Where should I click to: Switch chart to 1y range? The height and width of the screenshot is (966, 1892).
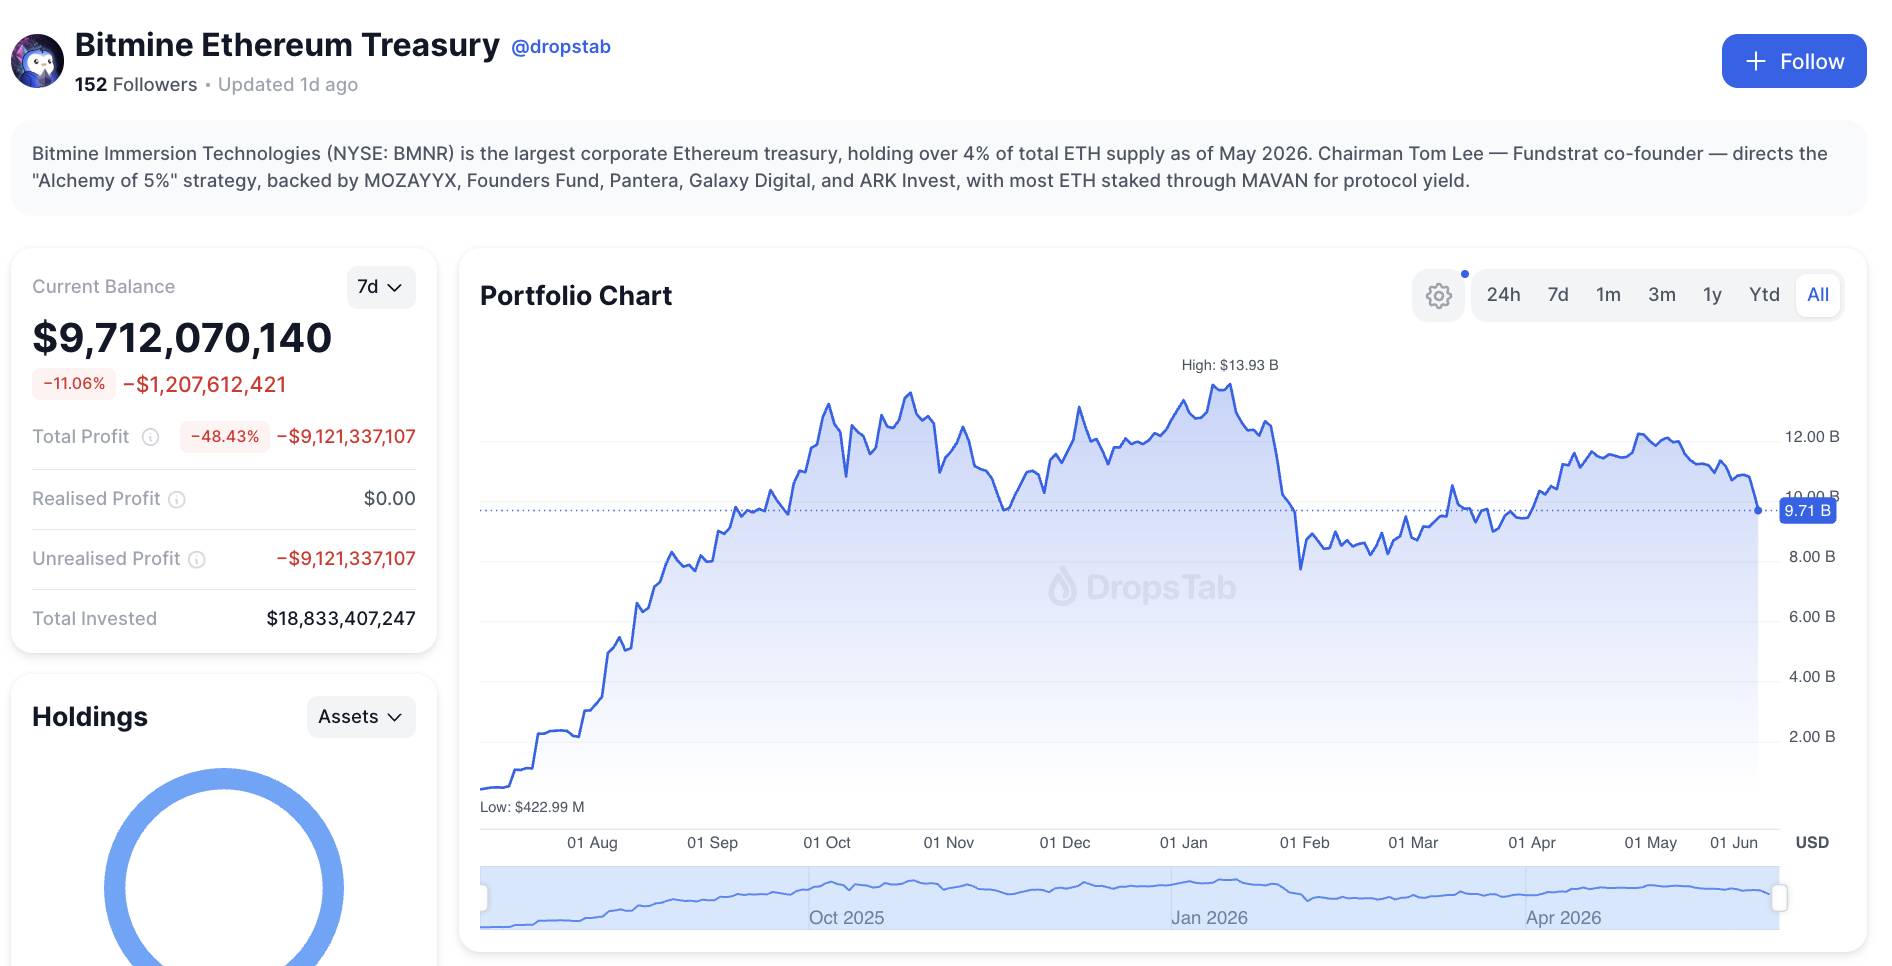click(1712, 295)
